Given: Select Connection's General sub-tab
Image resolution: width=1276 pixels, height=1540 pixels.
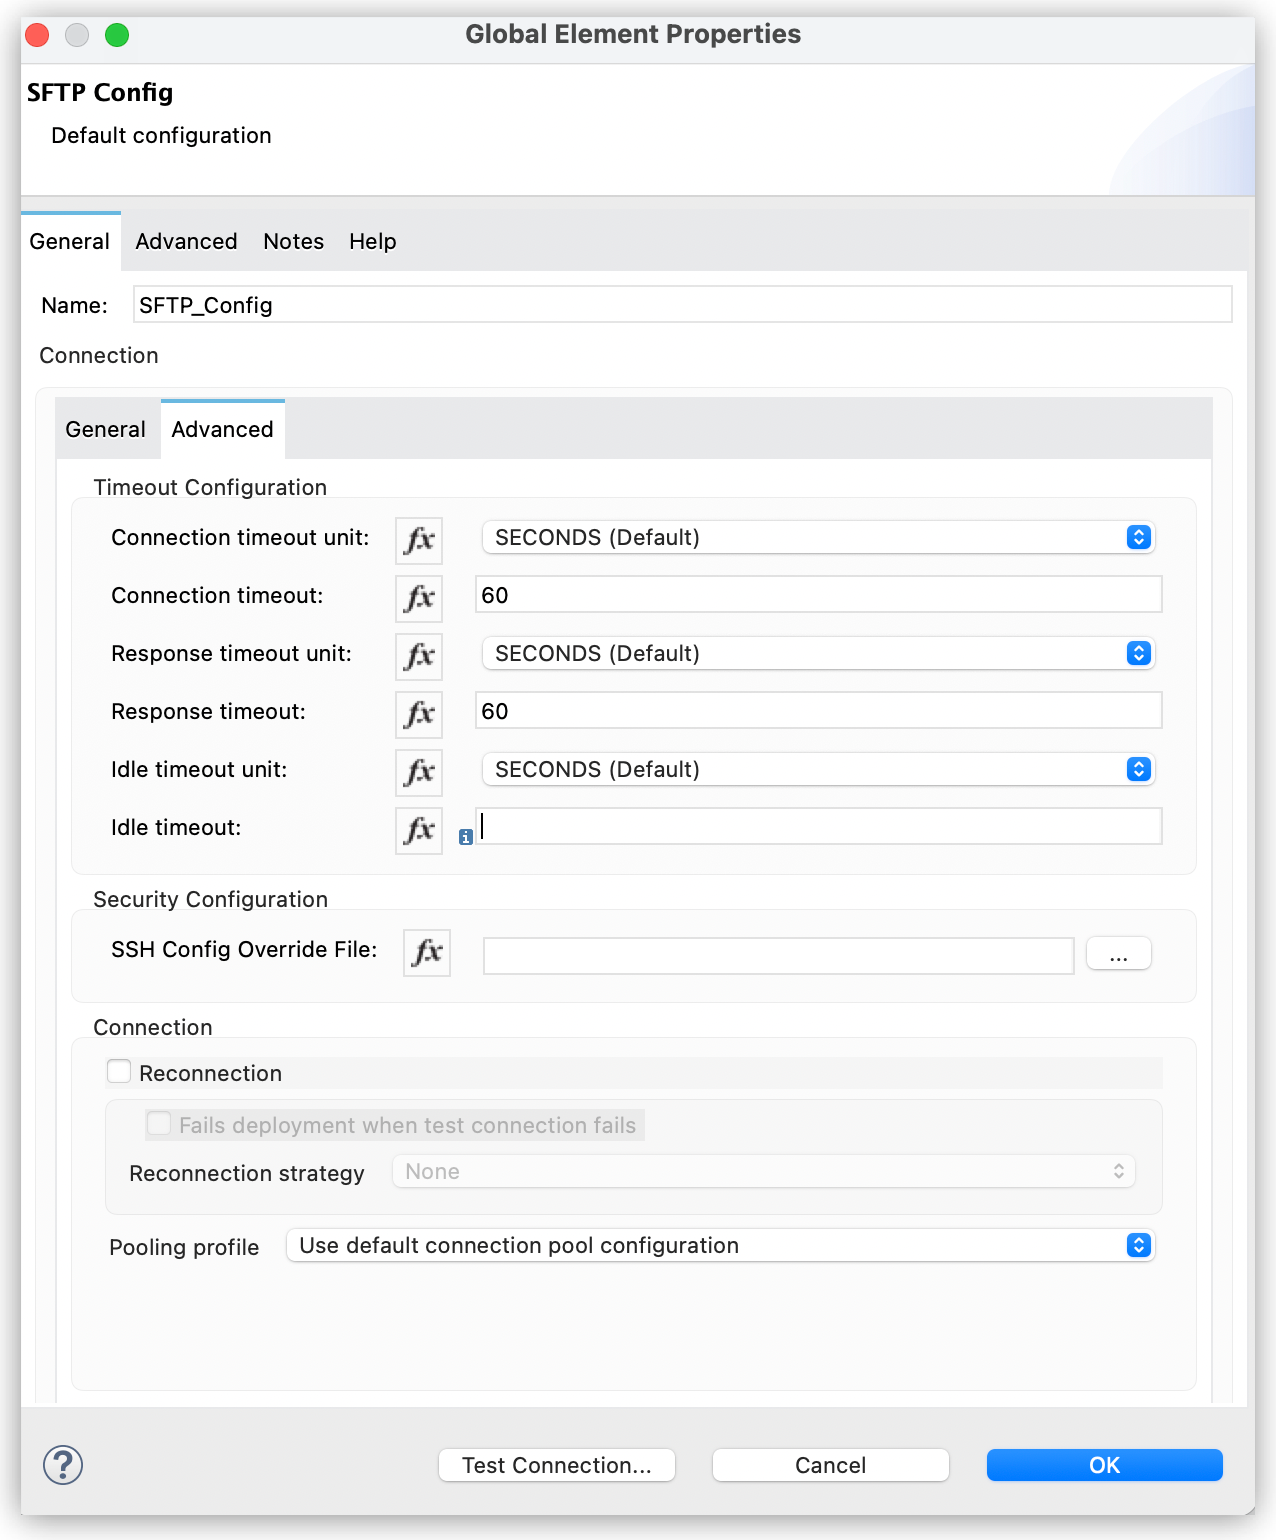Looking at the screenshot, I should point(105,429).
